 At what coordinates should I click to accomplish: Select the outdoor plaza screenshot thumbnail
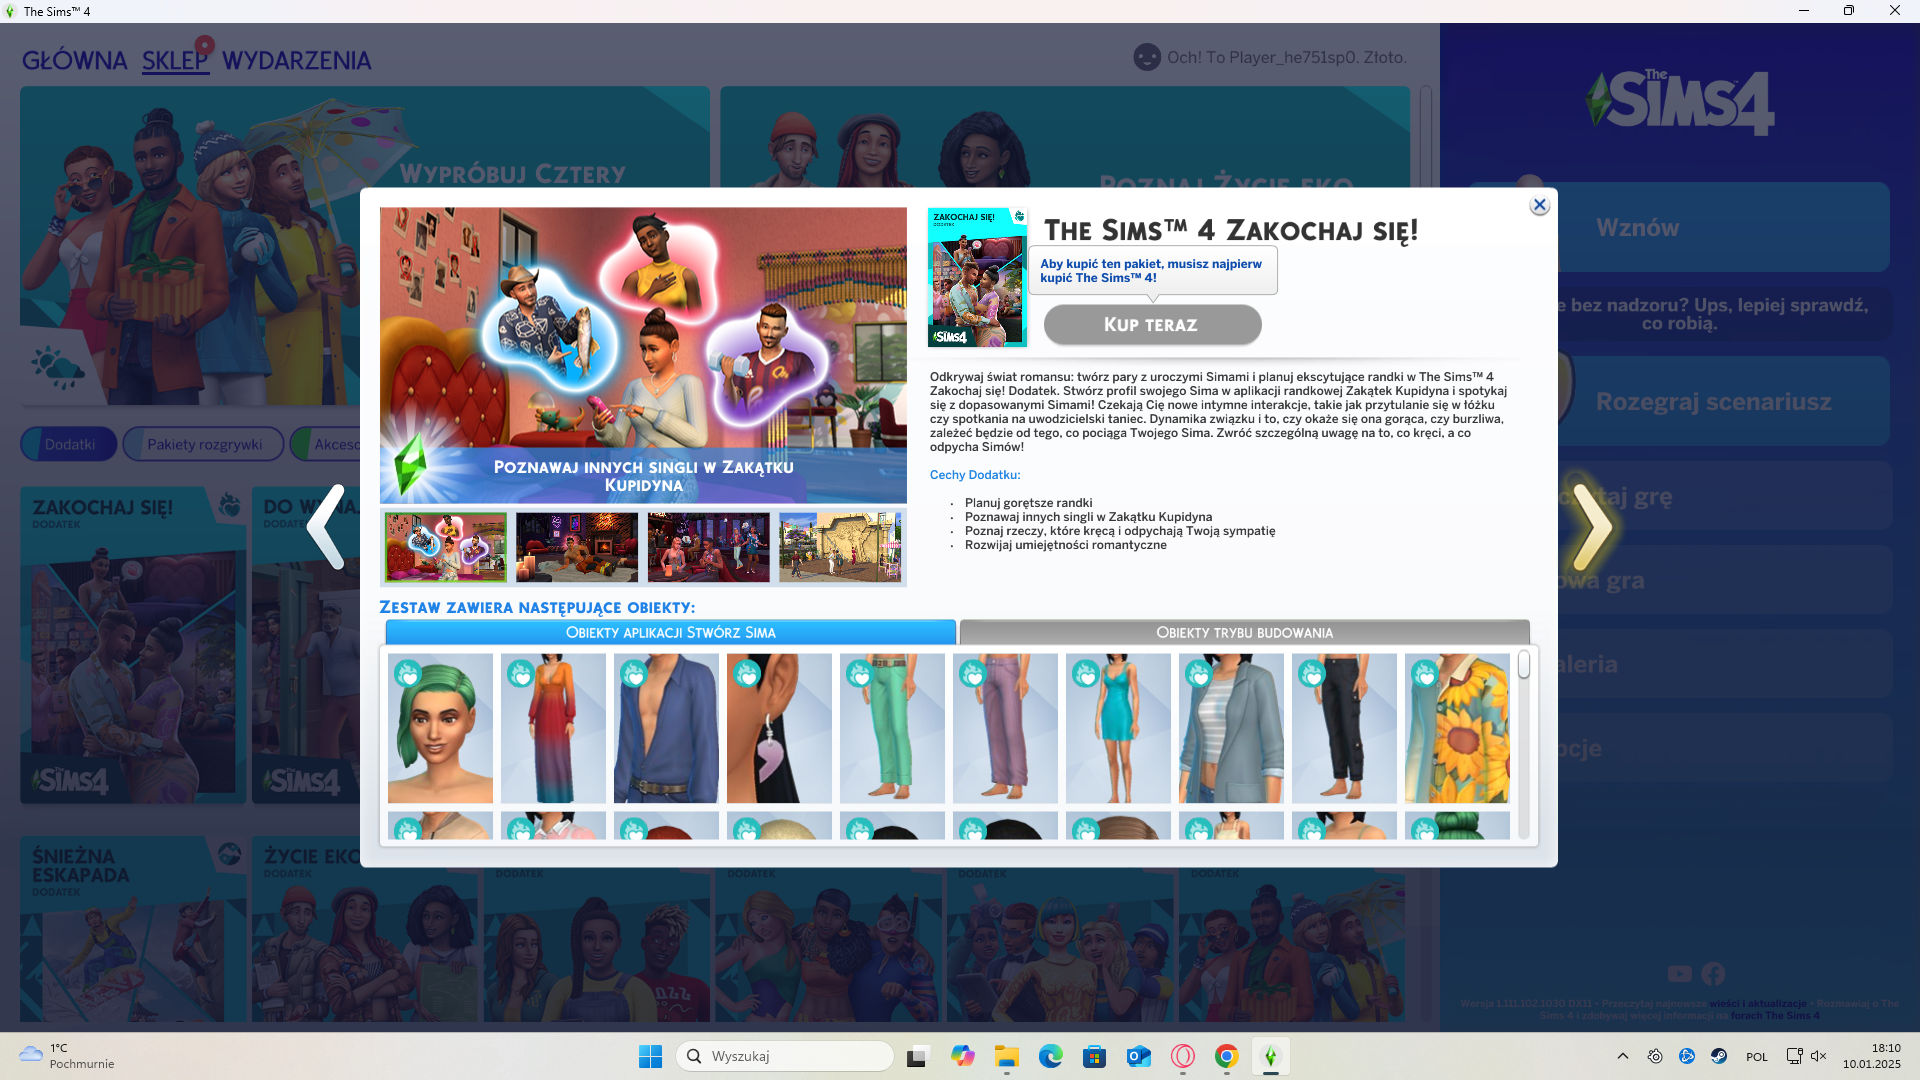coord(840,547)
